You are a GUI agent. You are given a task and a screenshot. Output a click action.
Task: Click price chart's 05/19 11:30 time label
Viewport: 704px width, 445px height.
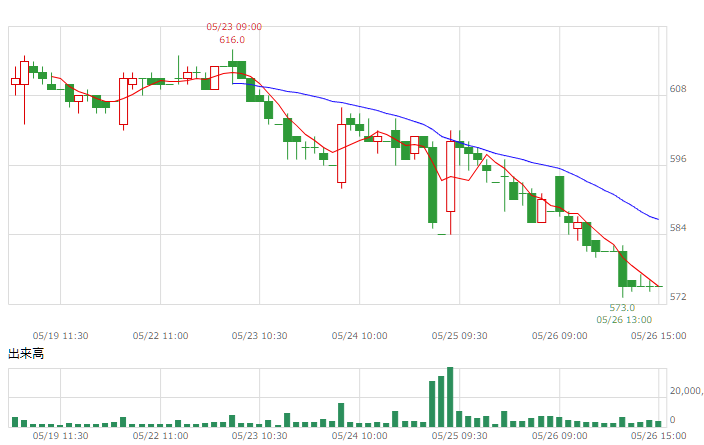click(x=60, y=336)
